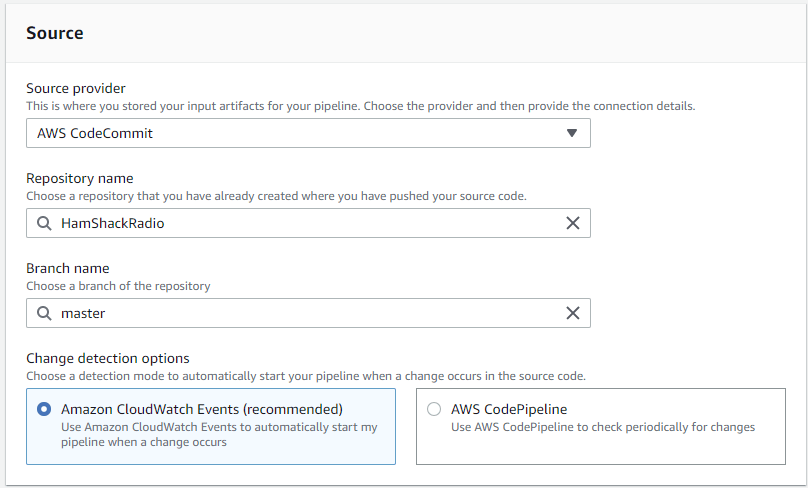
Task: Click the Source provider label
Action: pyautogui.click(x=76, y=88)
